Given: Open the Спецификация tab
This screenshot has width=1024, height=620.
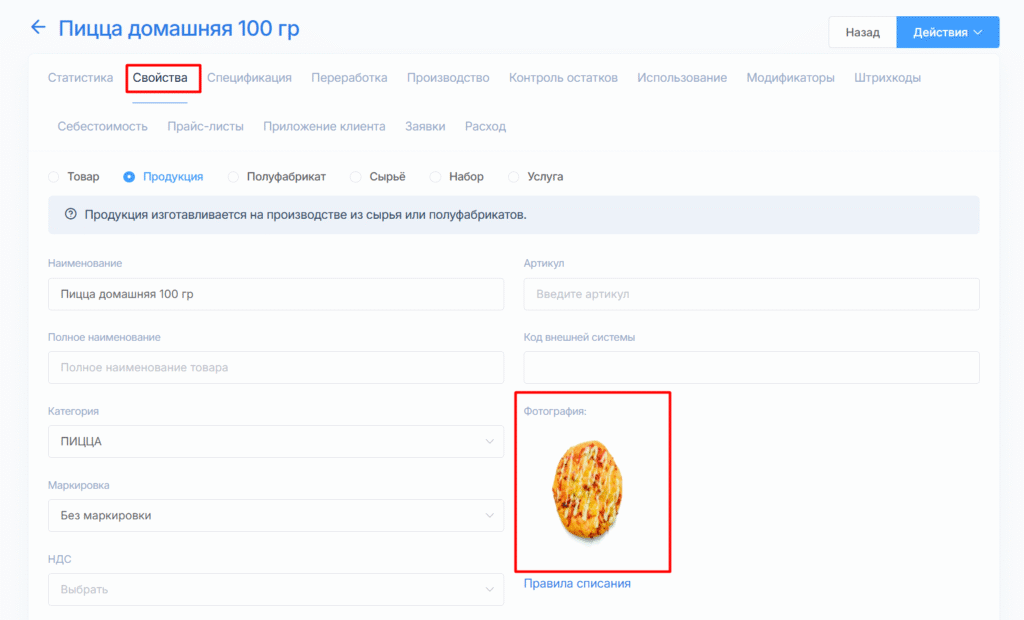Looking at the screenshot, I should tap(249, 78).
